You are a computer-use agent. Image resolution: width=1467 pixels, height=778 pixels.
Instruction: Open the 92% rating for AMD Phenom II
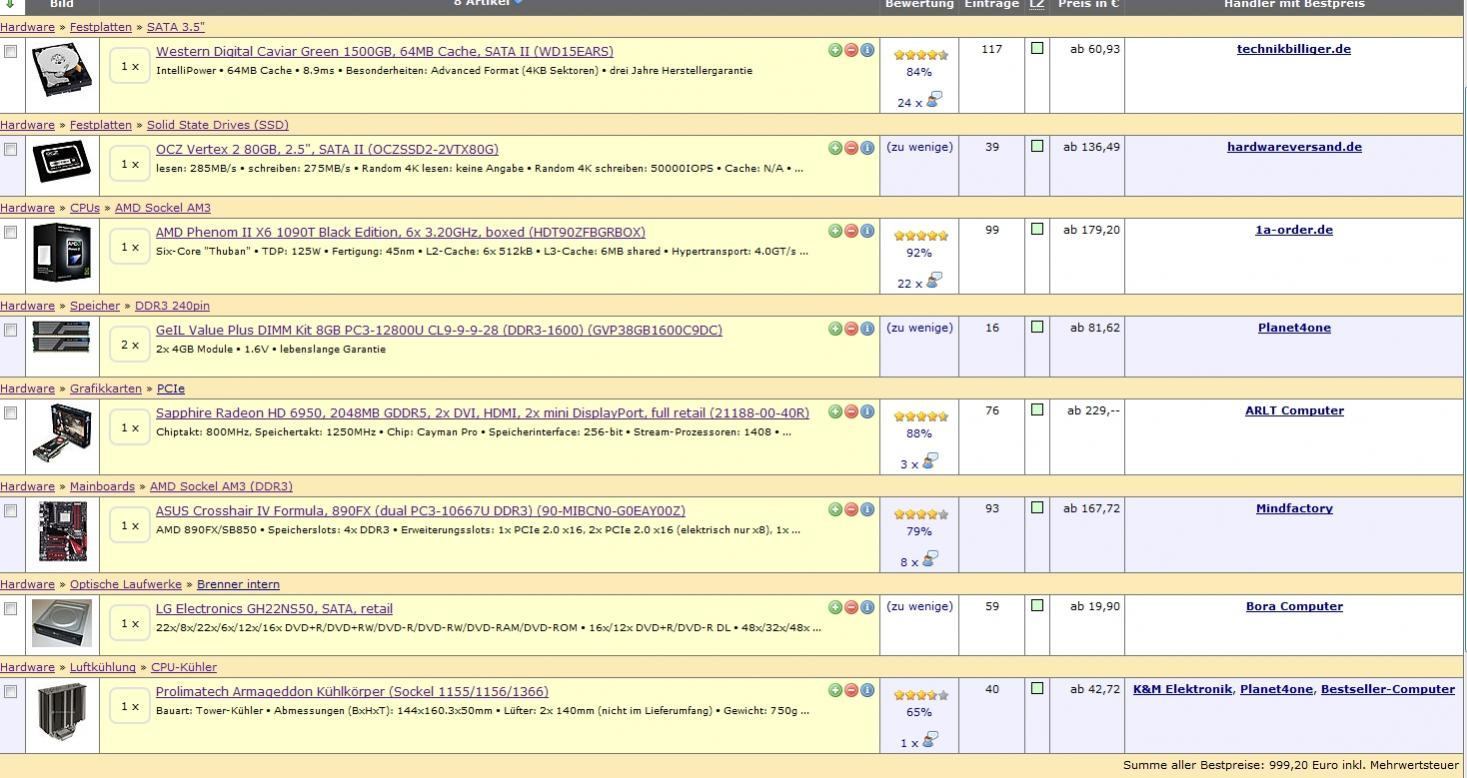tap(919, 254)
